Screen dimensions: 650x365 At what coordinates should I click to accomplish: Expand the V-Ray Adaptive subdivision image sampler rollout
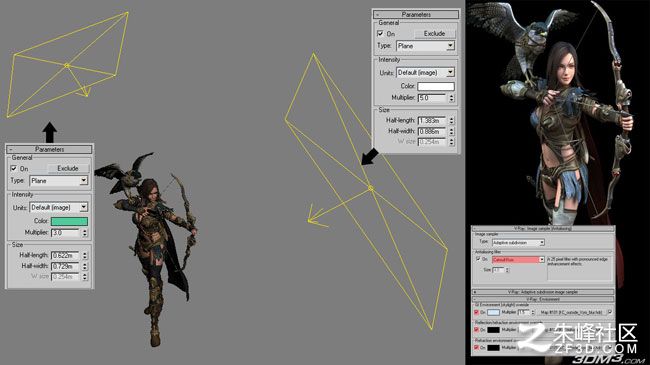(x=543, y=292)
